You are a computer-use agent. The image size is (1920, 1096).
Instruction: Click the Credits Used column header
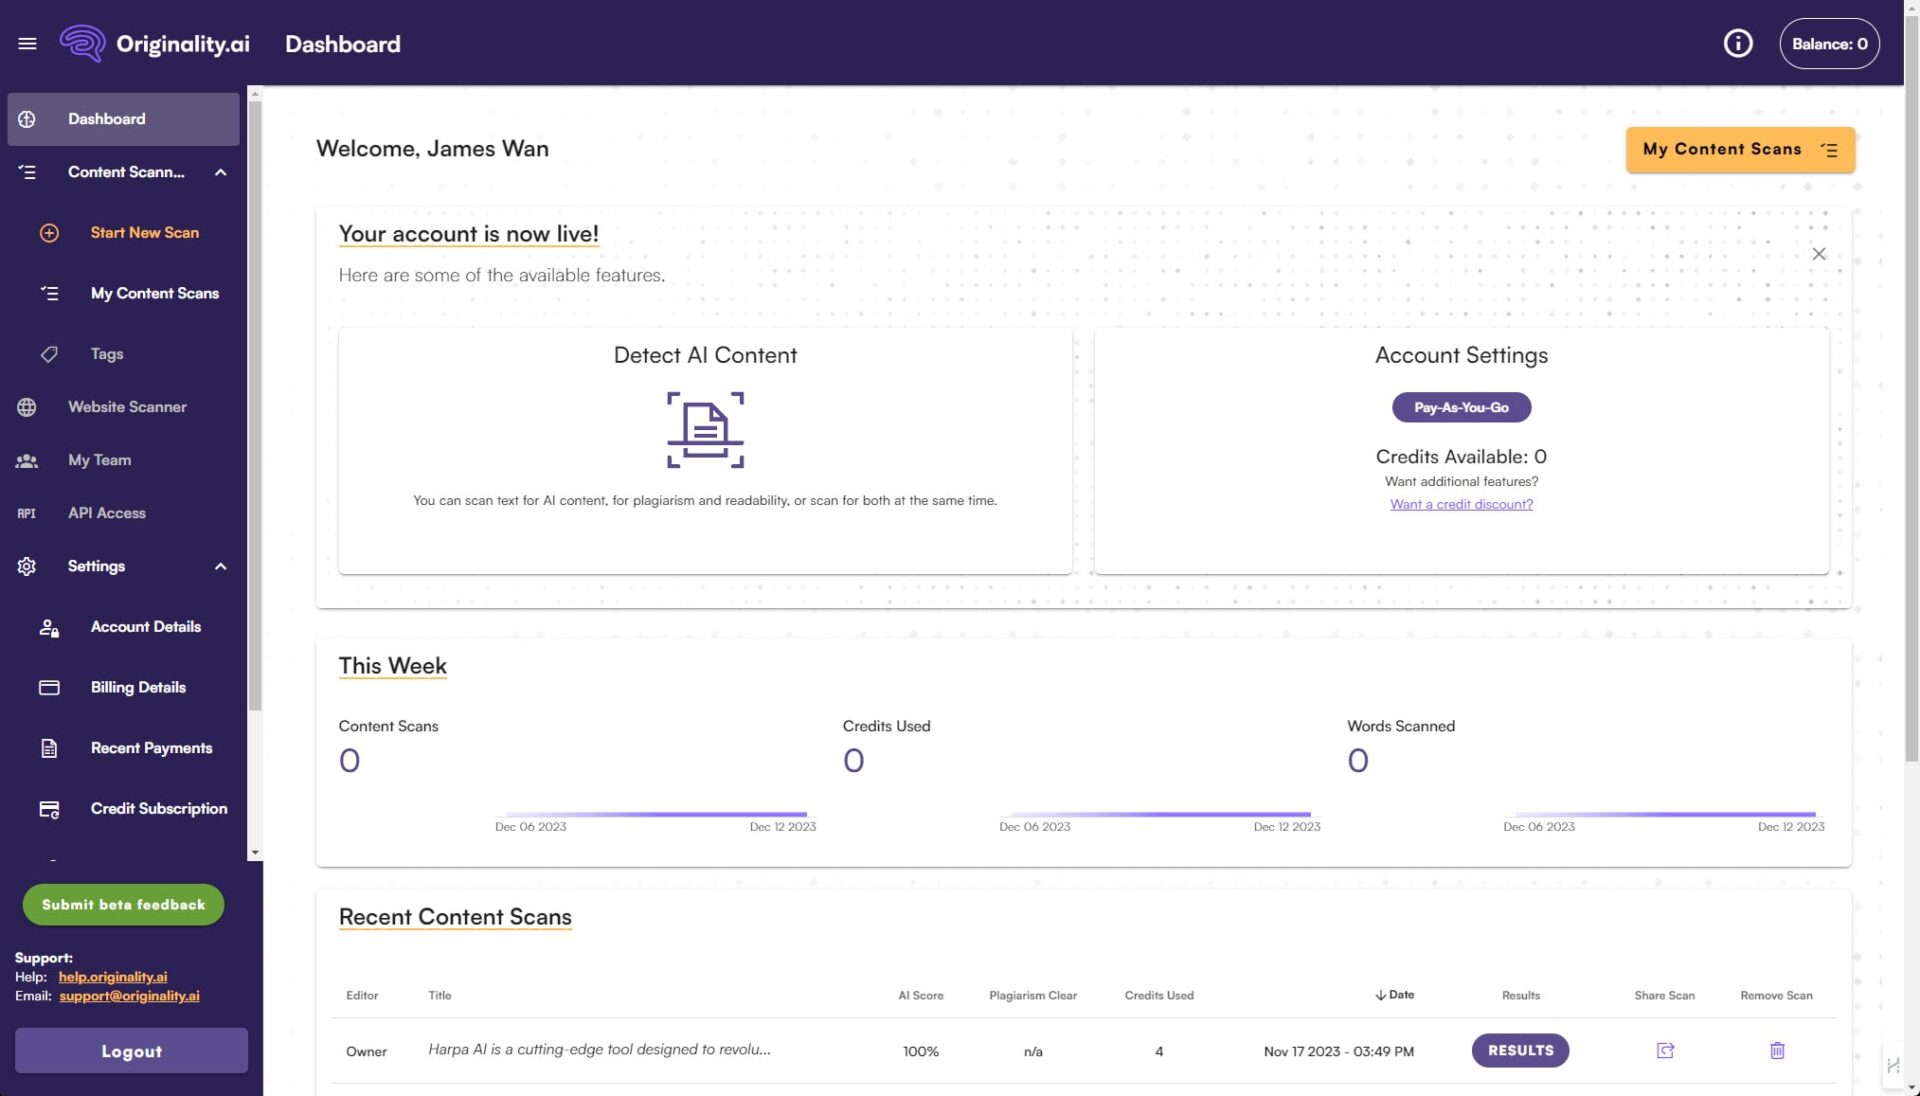click(1159, 996)
